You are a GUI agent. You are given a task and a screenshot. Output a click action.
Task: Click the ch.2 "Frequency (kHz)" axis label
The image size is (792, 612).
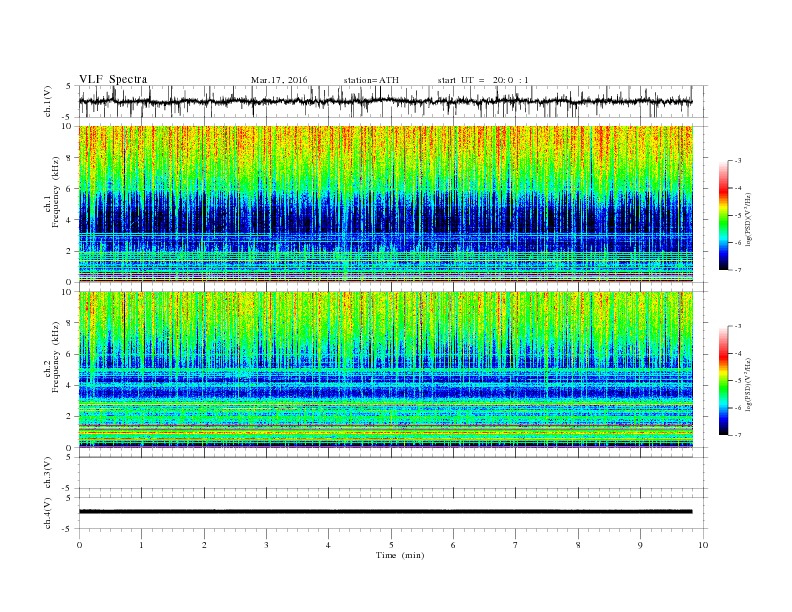pyautogui.click(x=55, y=356)
